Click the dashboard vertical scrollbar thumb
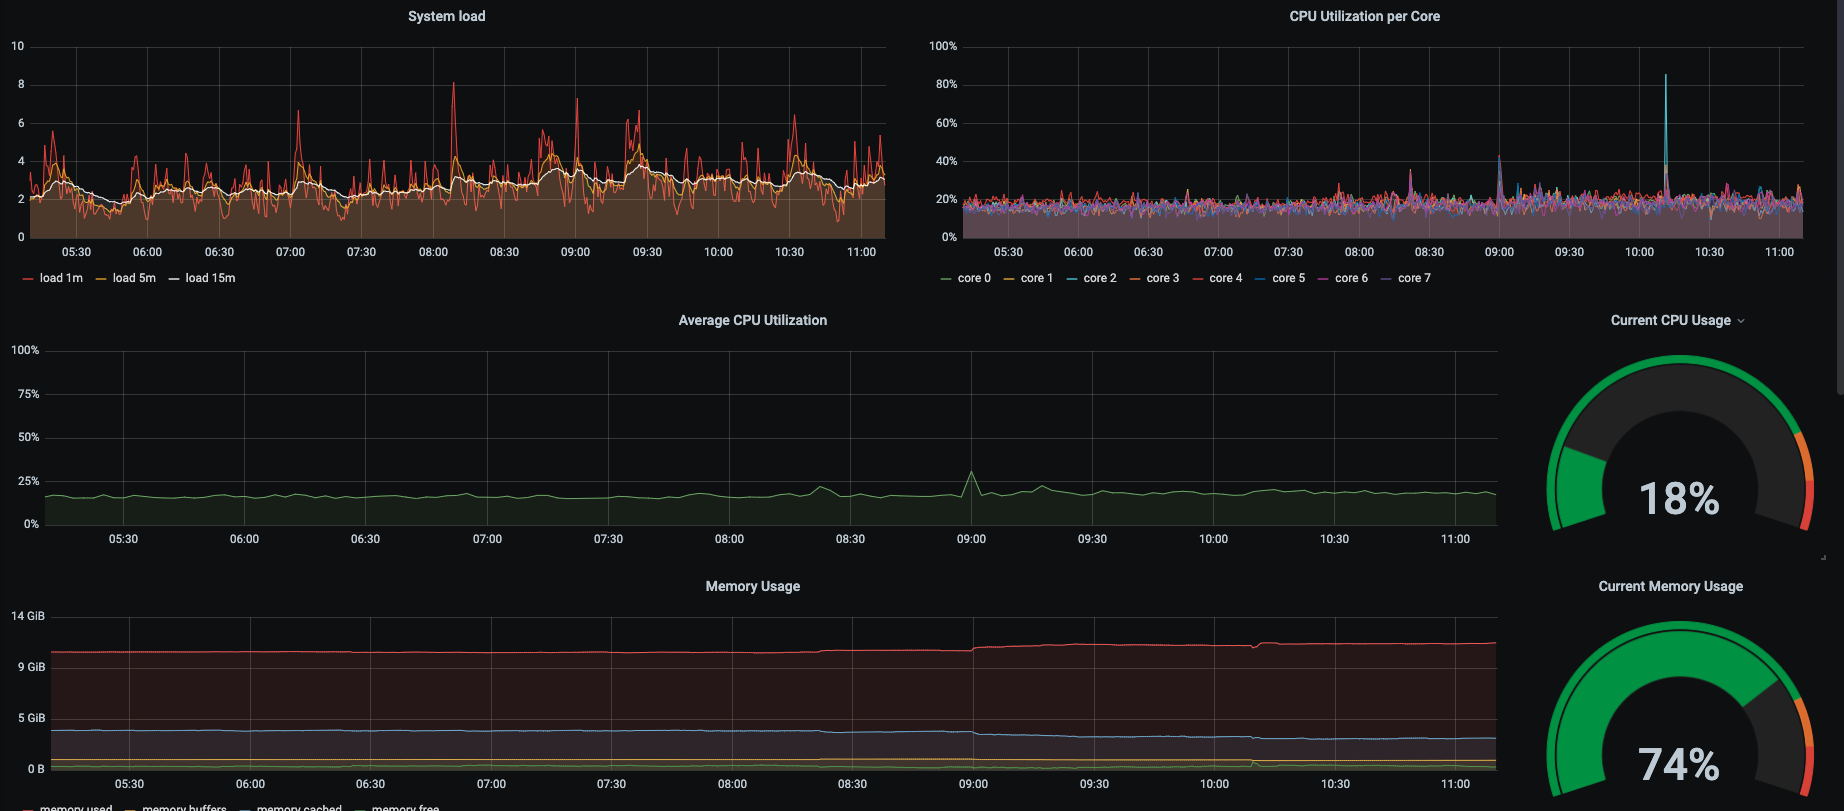Image resolution: width=1844 pixels, height=811 pixels. pos(1840,198)
